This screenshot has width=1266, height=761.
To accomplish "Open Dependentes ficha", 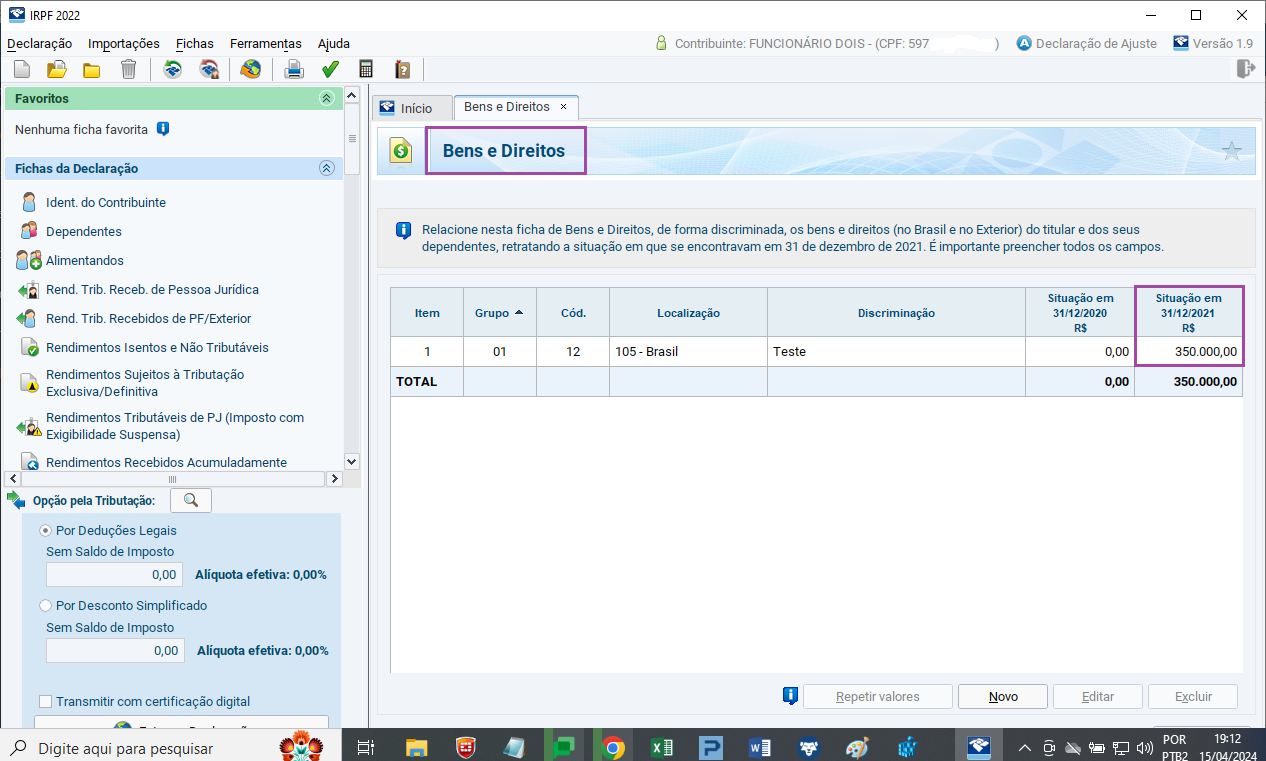I will (x=84, y=231).
